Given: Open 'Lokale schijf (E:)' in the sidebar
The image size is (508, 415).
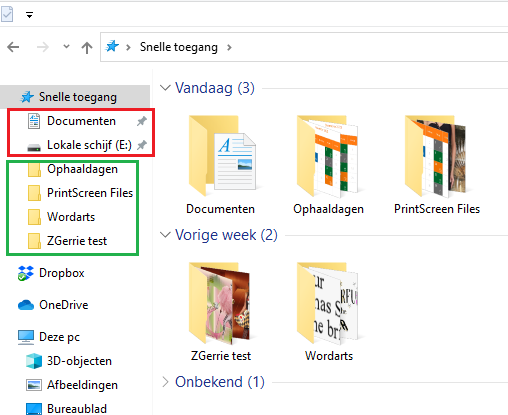Looking at the screenshot, I should (x=89, y=145).
